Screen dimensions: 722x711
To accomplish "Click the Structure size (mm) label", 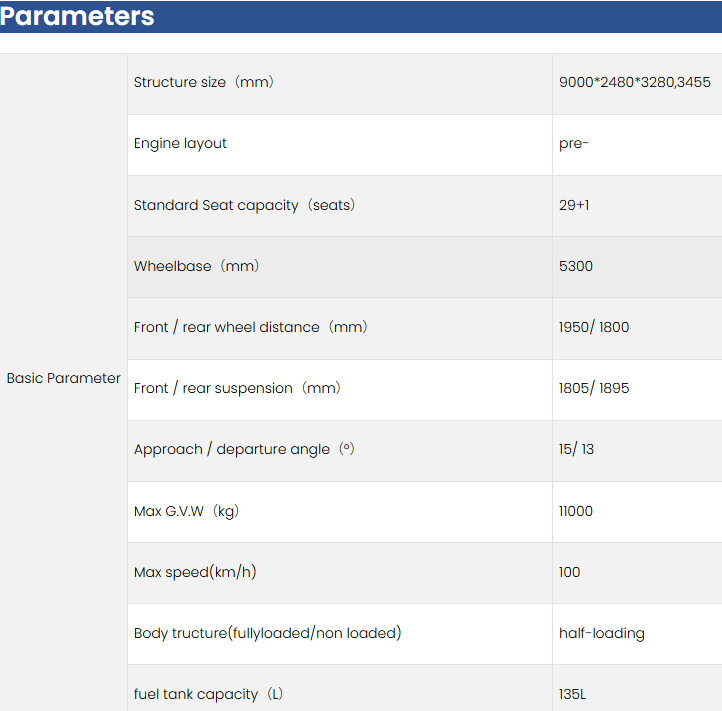I will [x=204, y=82].
